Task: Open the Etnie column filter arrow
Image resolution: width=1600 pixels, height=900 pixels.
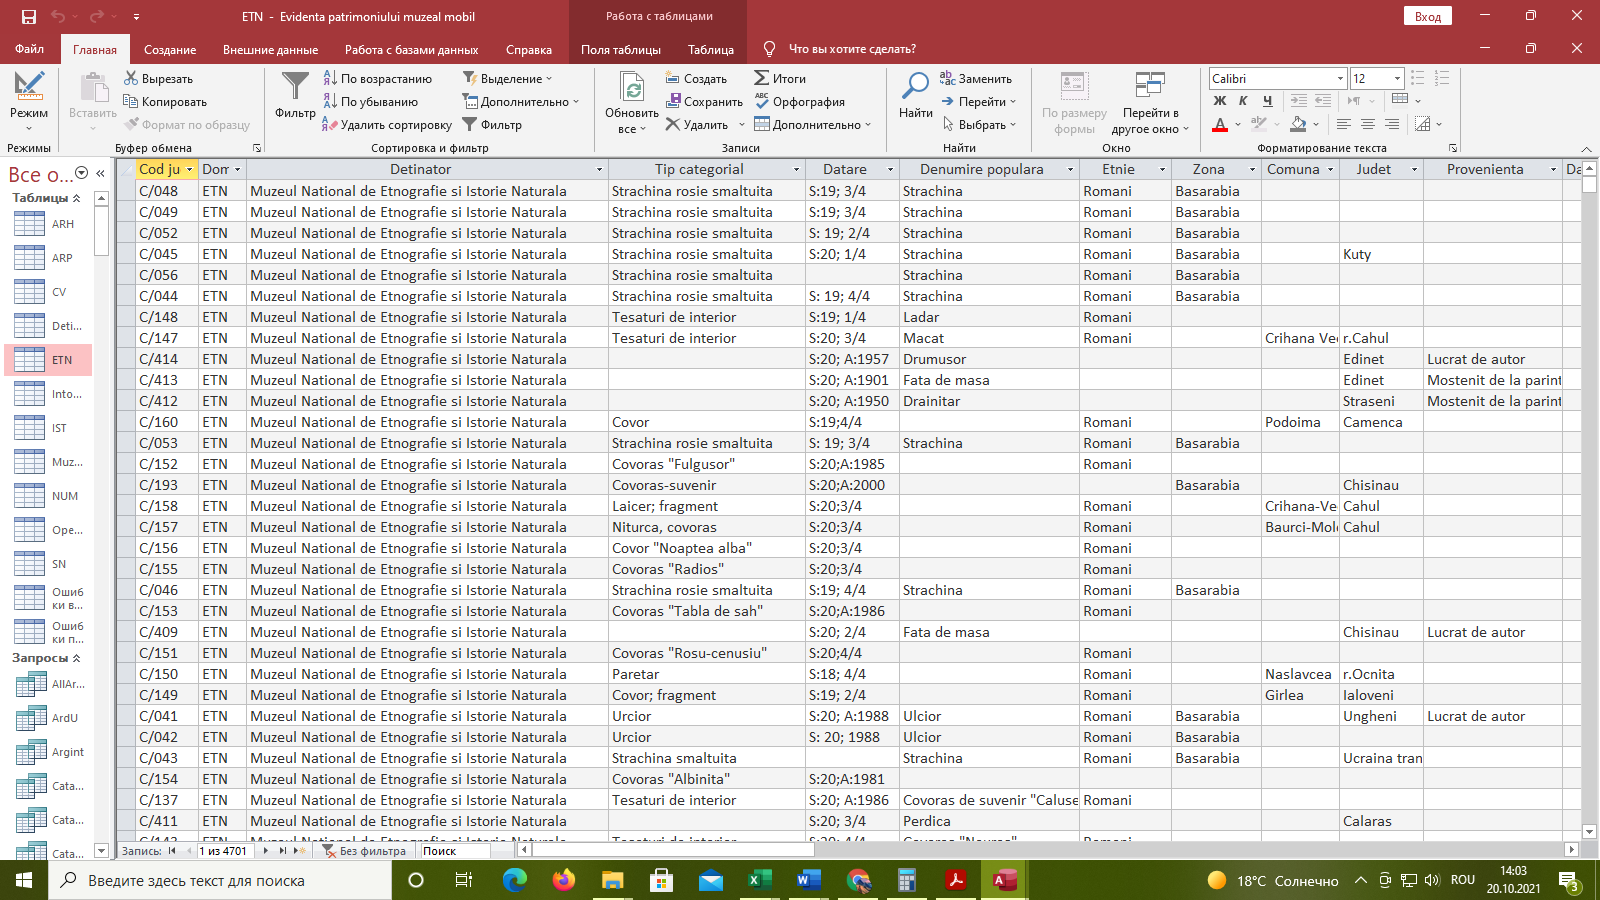Action: pyautogui.click(x=1162, y=170)
